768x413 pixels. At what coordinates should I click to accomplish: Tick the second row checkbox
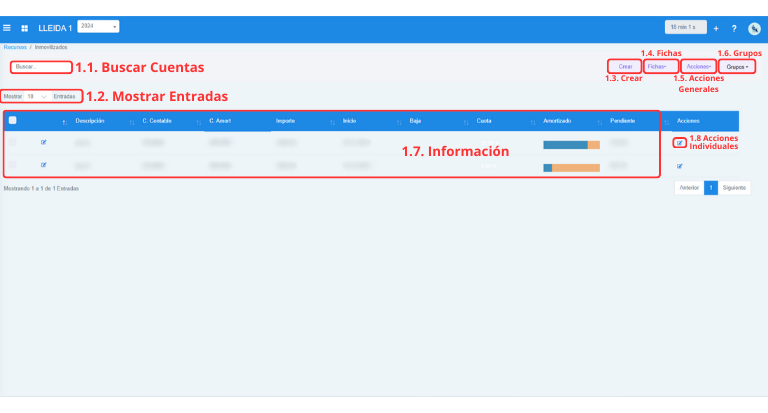pos(13,165)
